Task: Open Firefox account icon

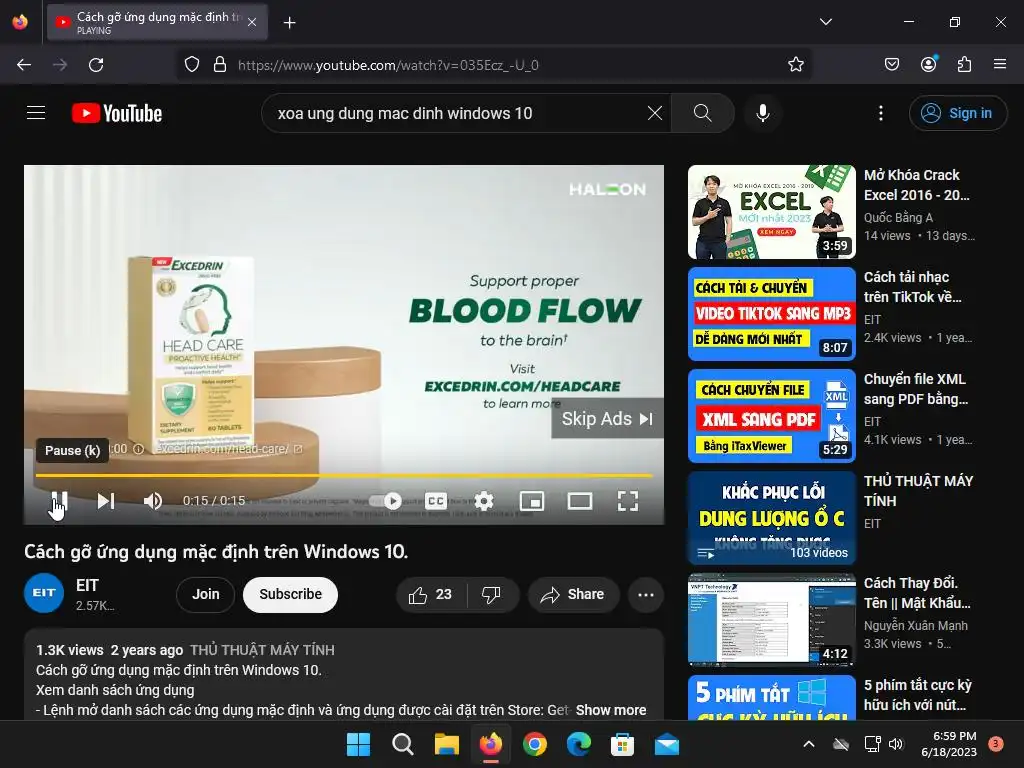Action: coord(928,65)
